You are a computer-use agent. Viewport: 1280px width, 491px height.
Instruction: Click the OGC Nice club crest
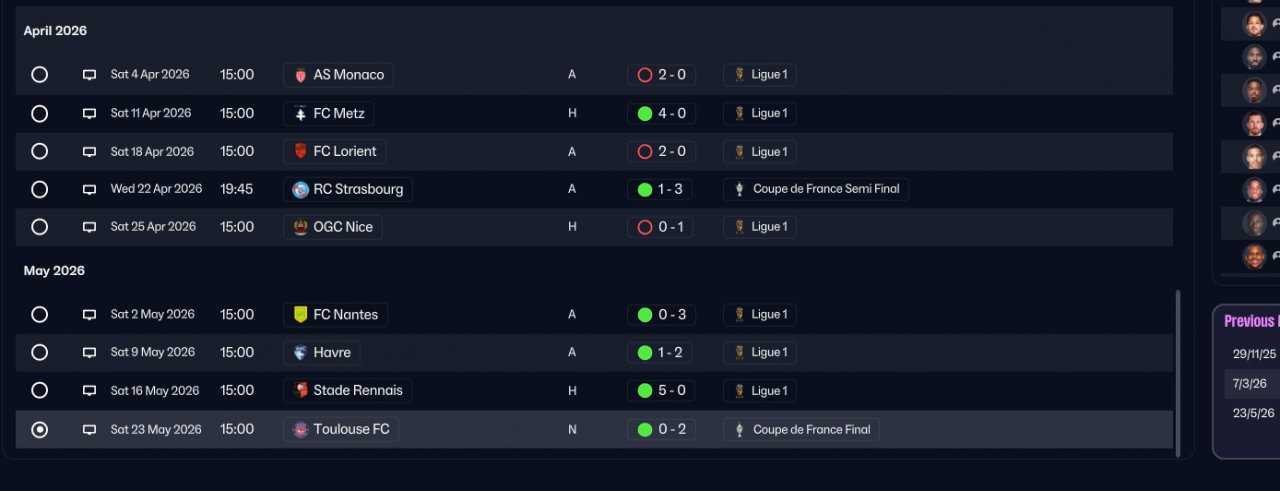point(300,227)
